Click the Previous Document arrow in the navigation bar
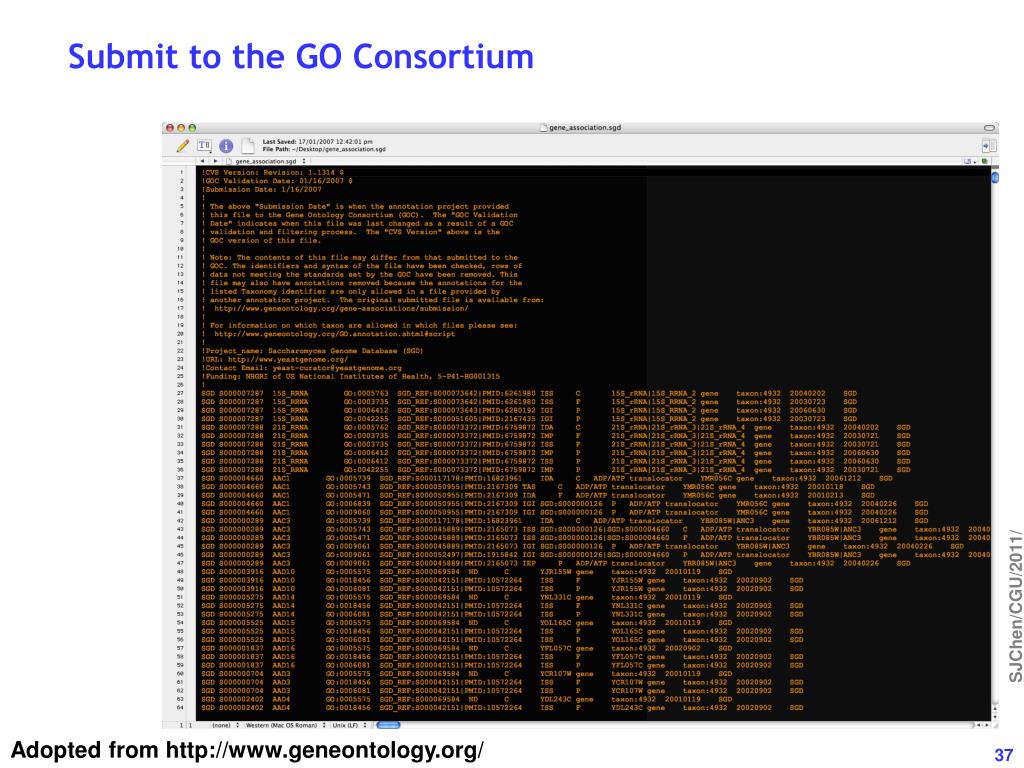Screen dimensions: 1024x768 pos(202,161)
